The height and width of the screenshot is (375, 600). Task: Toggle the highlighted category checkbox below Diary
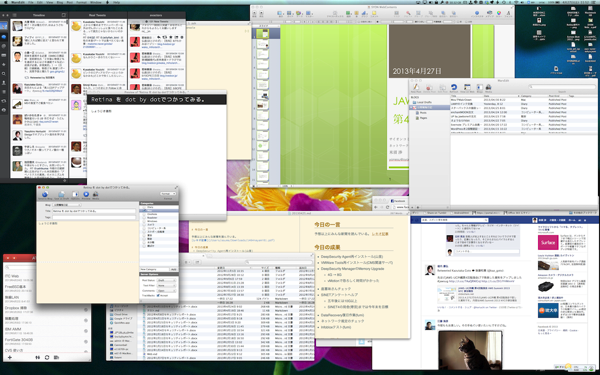pyautogui.click(x=143, y=210)
